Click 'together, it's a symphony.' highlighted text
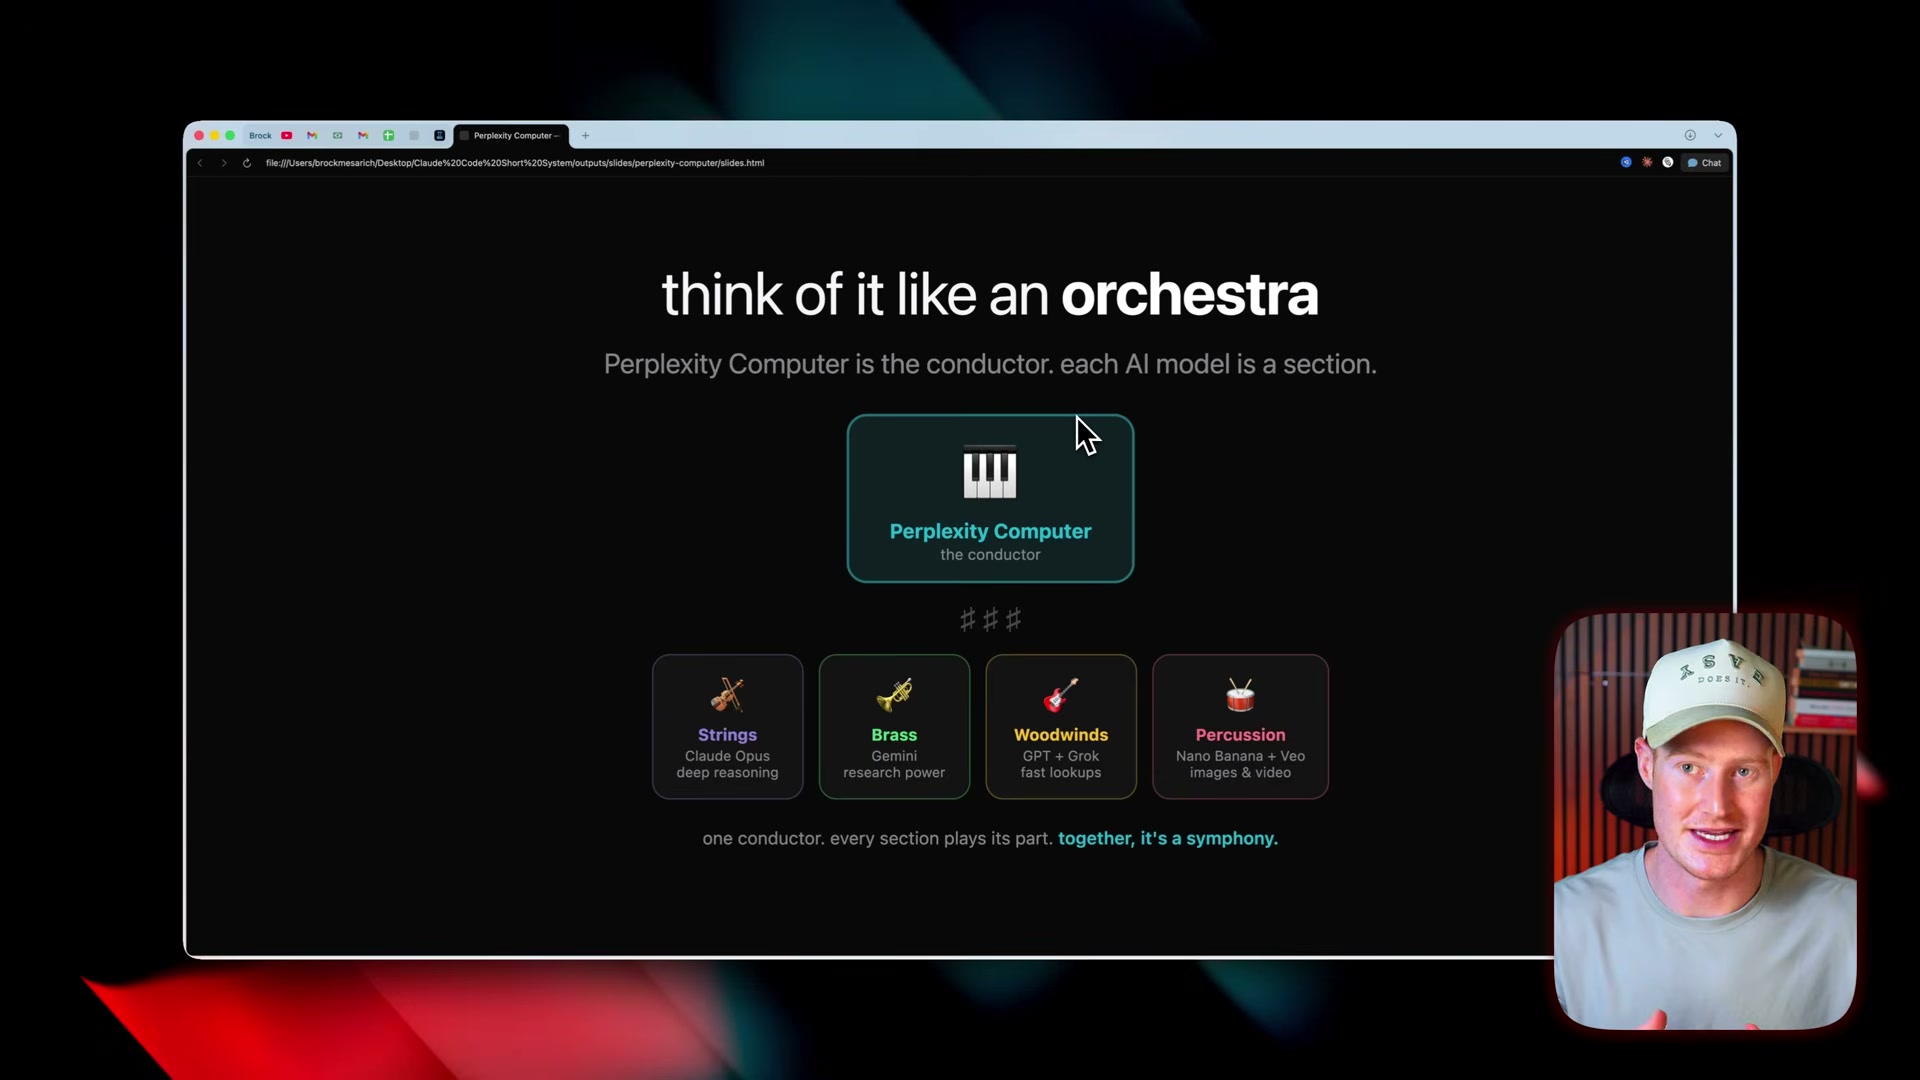1920x1080 pixels. (x=1168, y=839)
